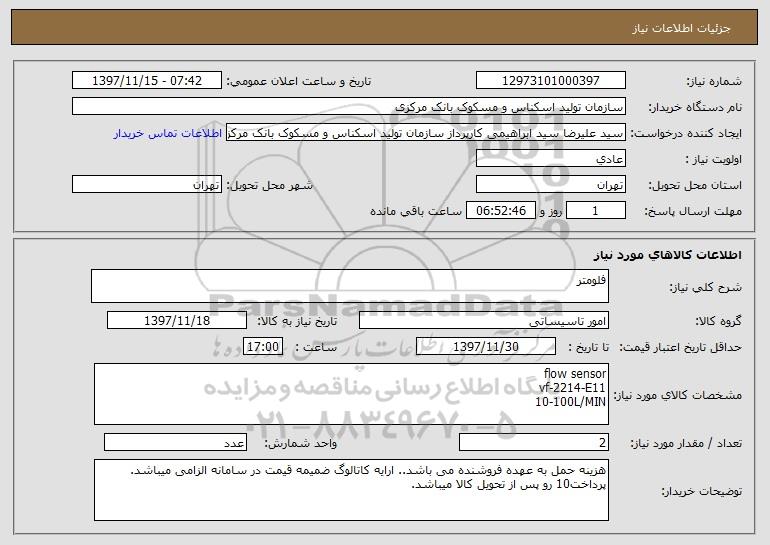Select the label واحد شمارش
The image size is (770, 545).
click(x=301, y=443)
